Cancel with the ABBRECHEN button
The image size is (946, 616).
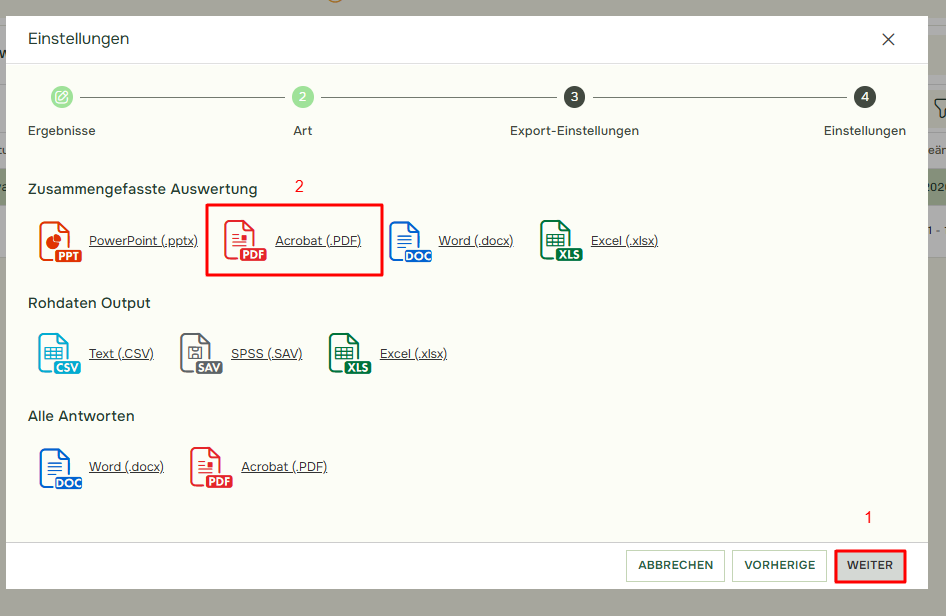pyautogui.click(x=675, y=565)
